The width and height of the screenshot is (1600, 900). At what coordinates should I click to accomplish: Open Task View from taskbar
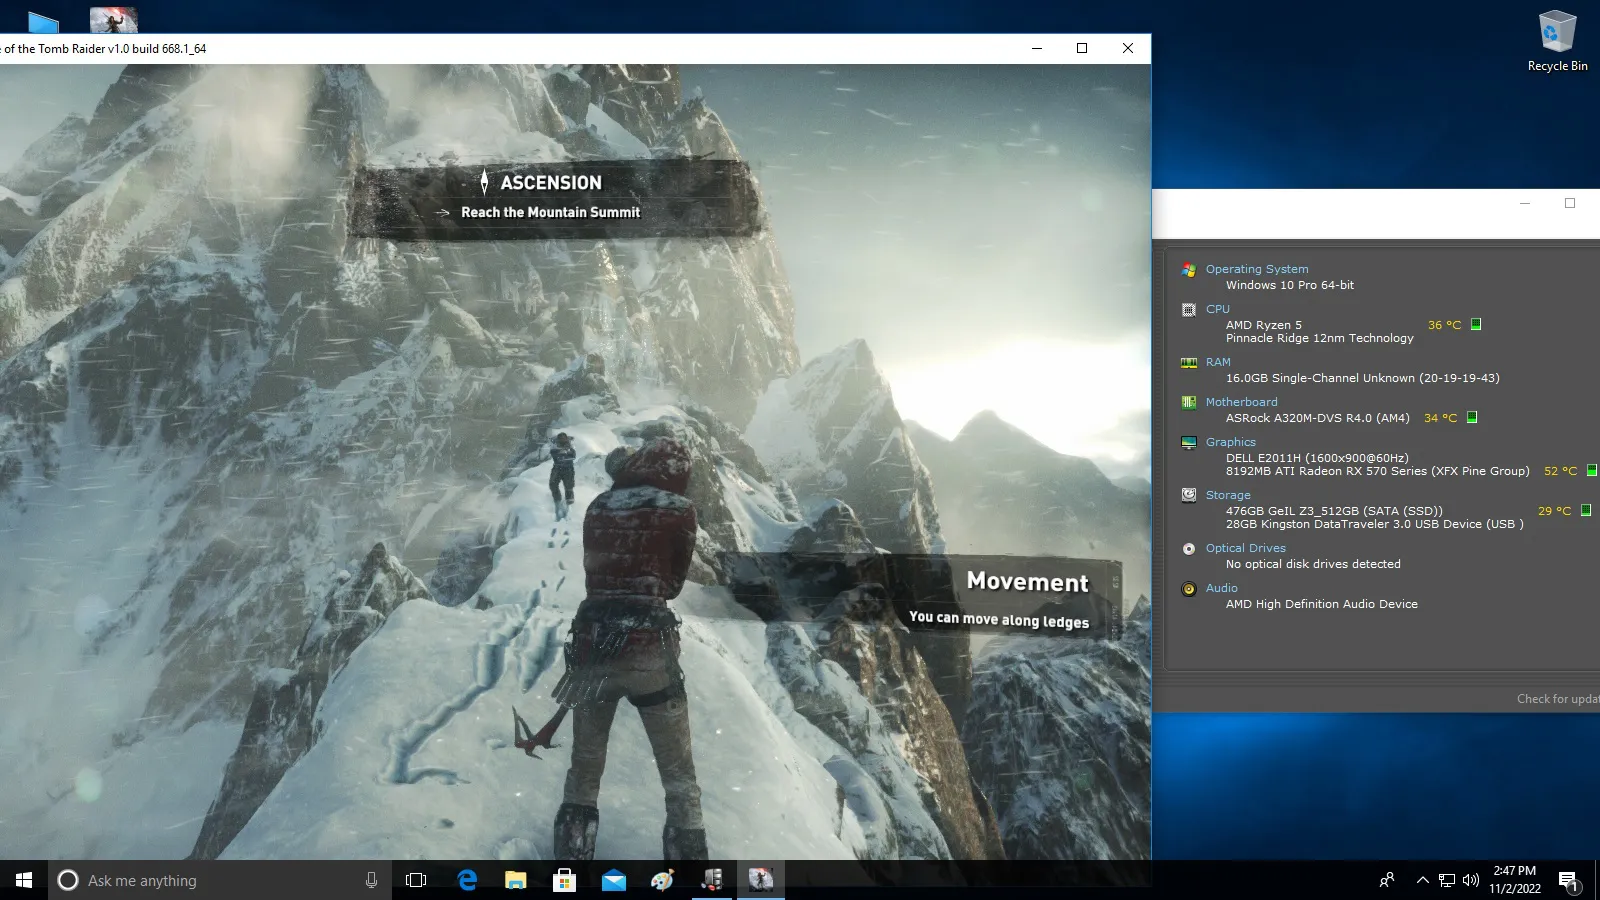(416, 880)
